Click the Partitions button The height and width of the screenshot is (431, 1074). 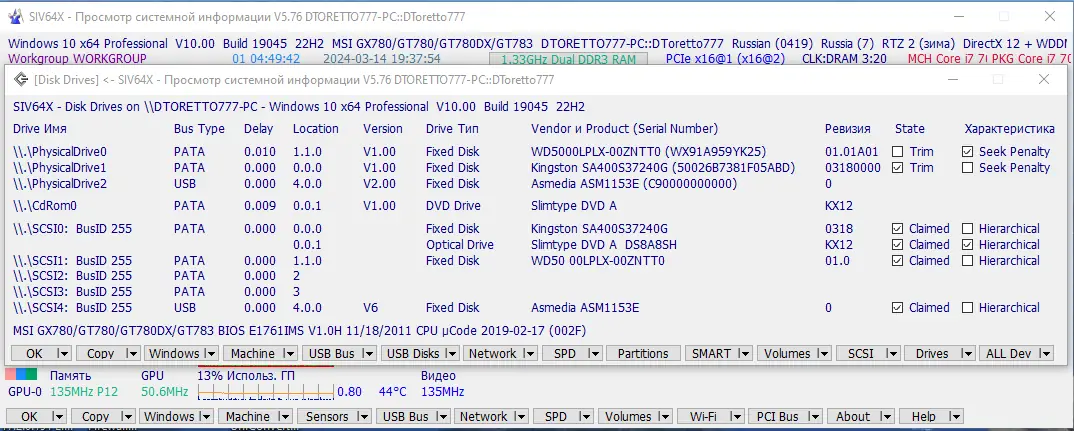coord(643,354)
